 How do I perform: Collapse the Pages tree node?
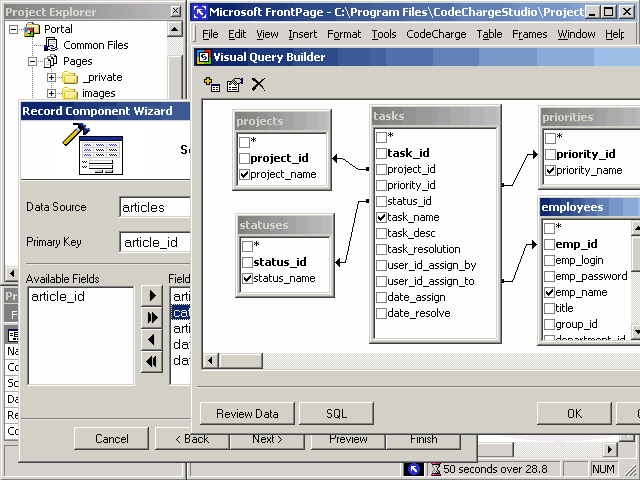(32, 61)
